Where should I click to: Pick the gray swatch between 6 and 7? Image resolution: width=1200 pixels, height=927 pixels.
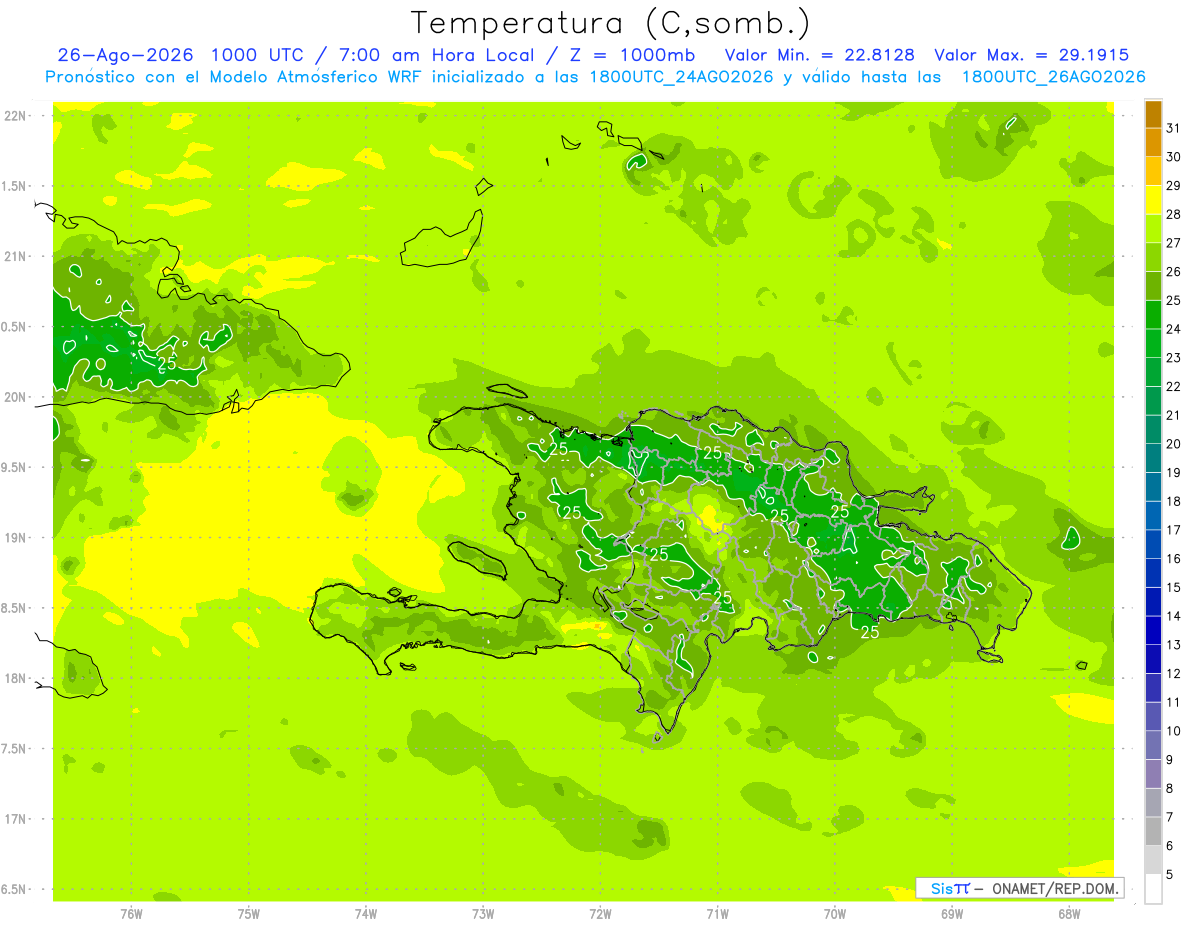[1153, 832]
